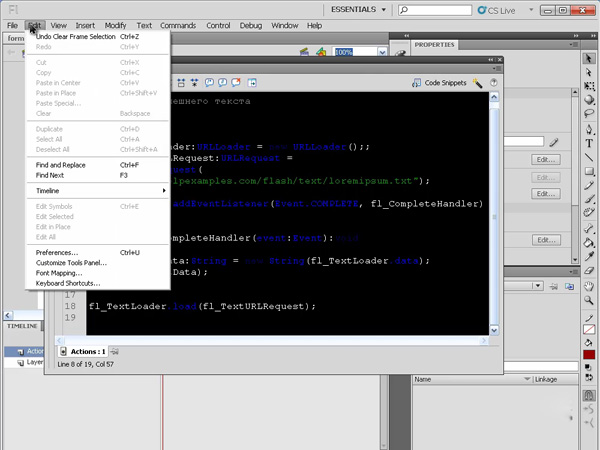Select the black arrow Selection tool
This screenshot has width=600, height=450.
pyautogui.click(x=590, y=59)
